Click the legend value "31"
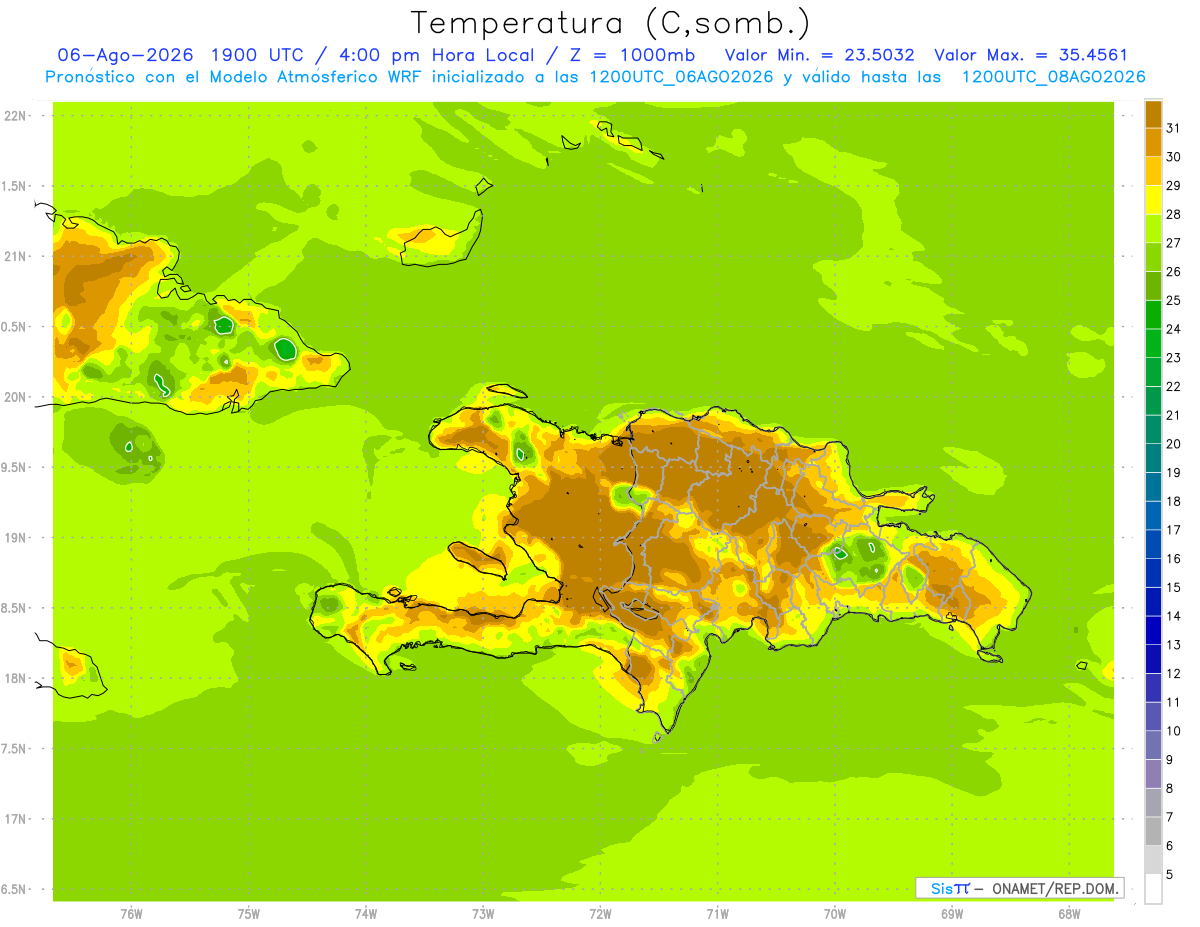Viewport: 1200px width, 927px height. (1174, 128)
